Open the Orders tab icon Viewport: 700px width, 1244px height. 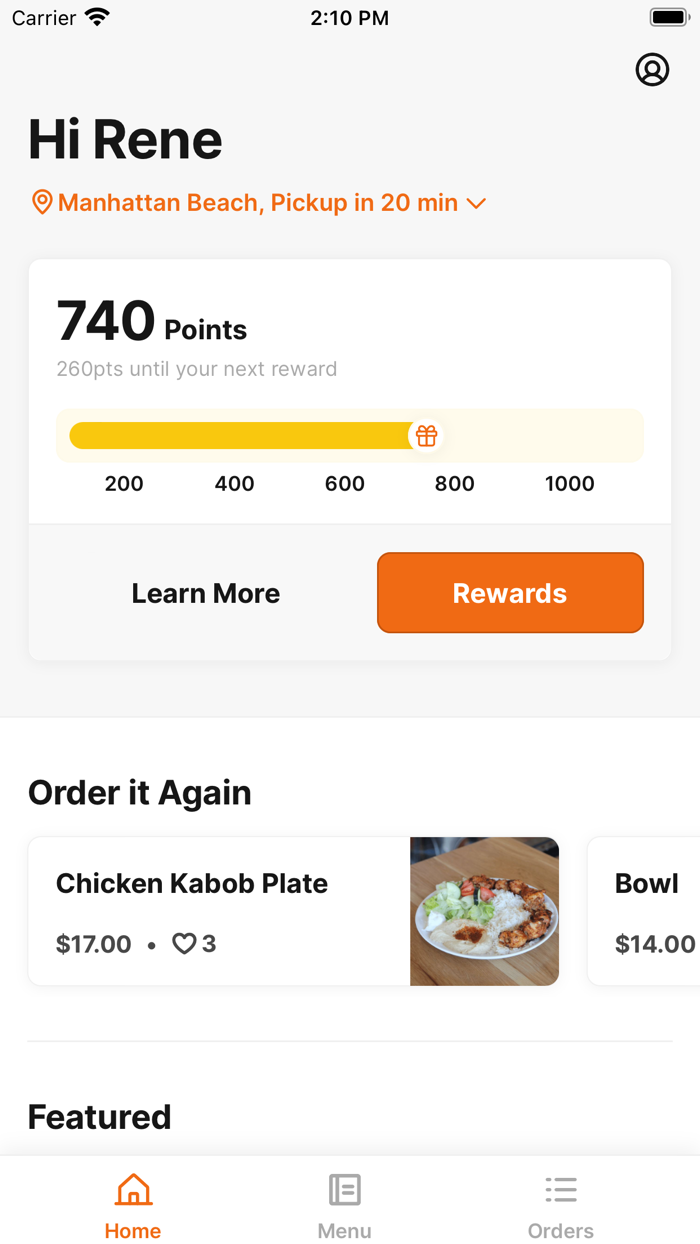(x=561, y=1189)
